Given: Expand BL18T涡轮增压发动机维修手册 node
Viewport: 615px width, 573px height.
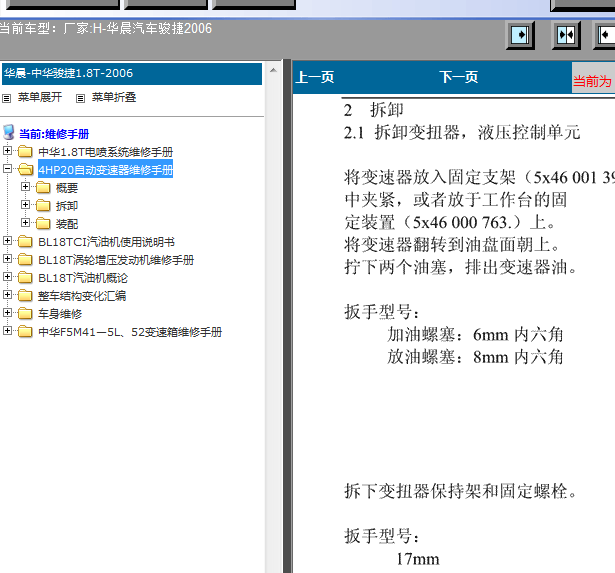Looking at the screenshot, I should [x=7, y=259].
